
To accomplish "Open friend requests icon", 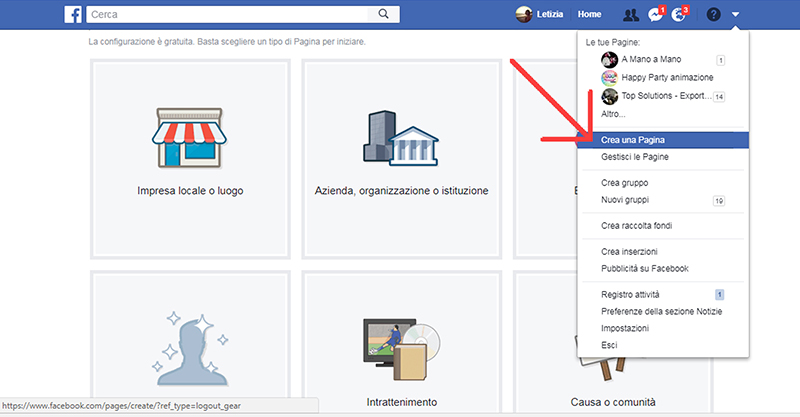I will [x=630, y=15].
